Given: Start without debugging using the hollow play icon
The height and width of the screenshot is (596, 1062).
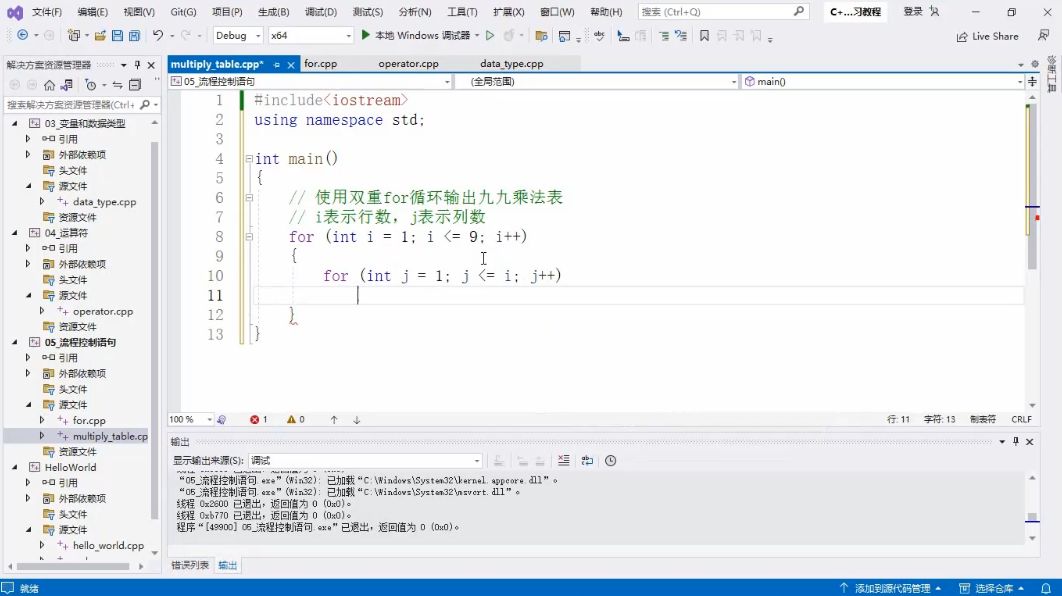Looking at the screenshot, I should click(x=490, y=35).
